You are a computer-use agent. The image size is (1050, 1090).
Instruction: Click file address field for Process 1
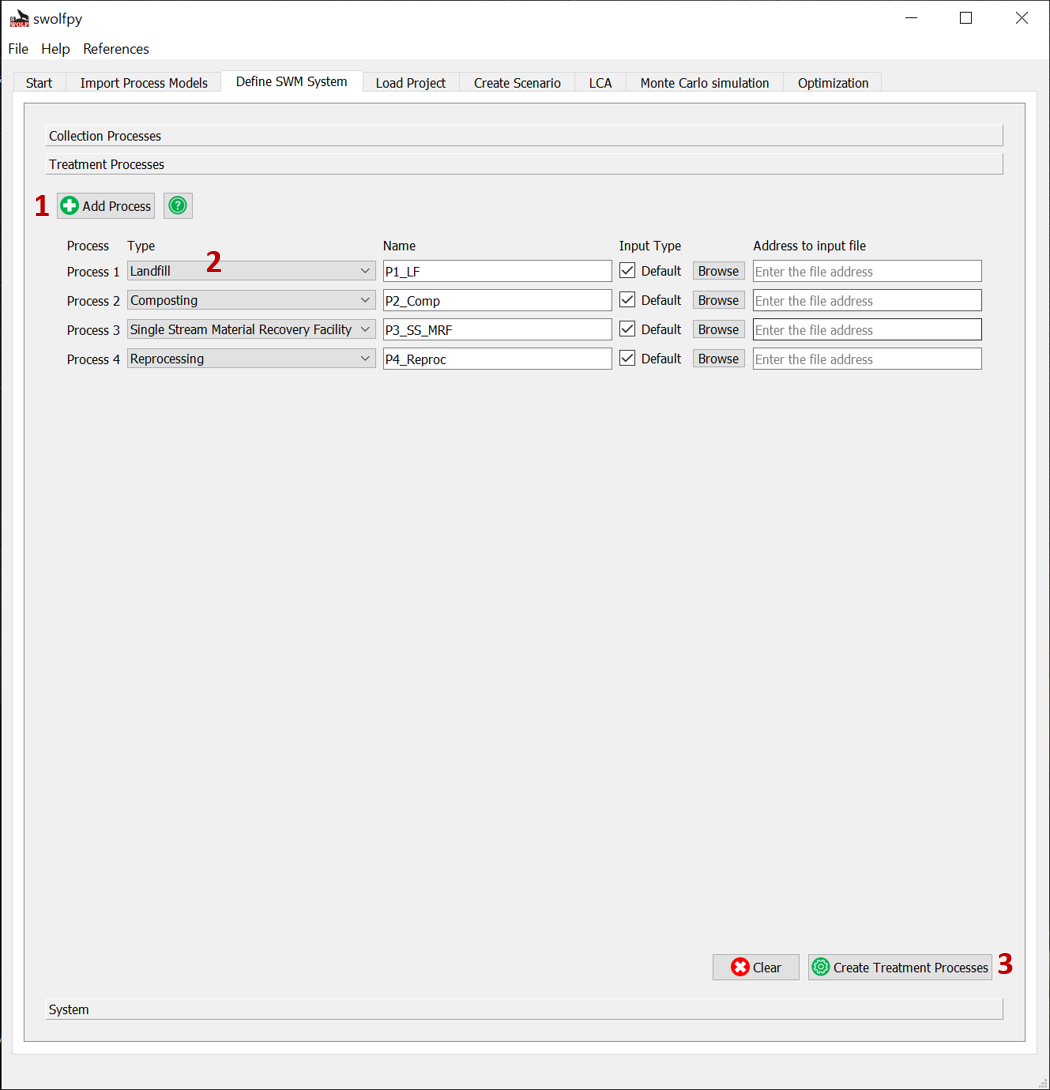pos(867,271)
